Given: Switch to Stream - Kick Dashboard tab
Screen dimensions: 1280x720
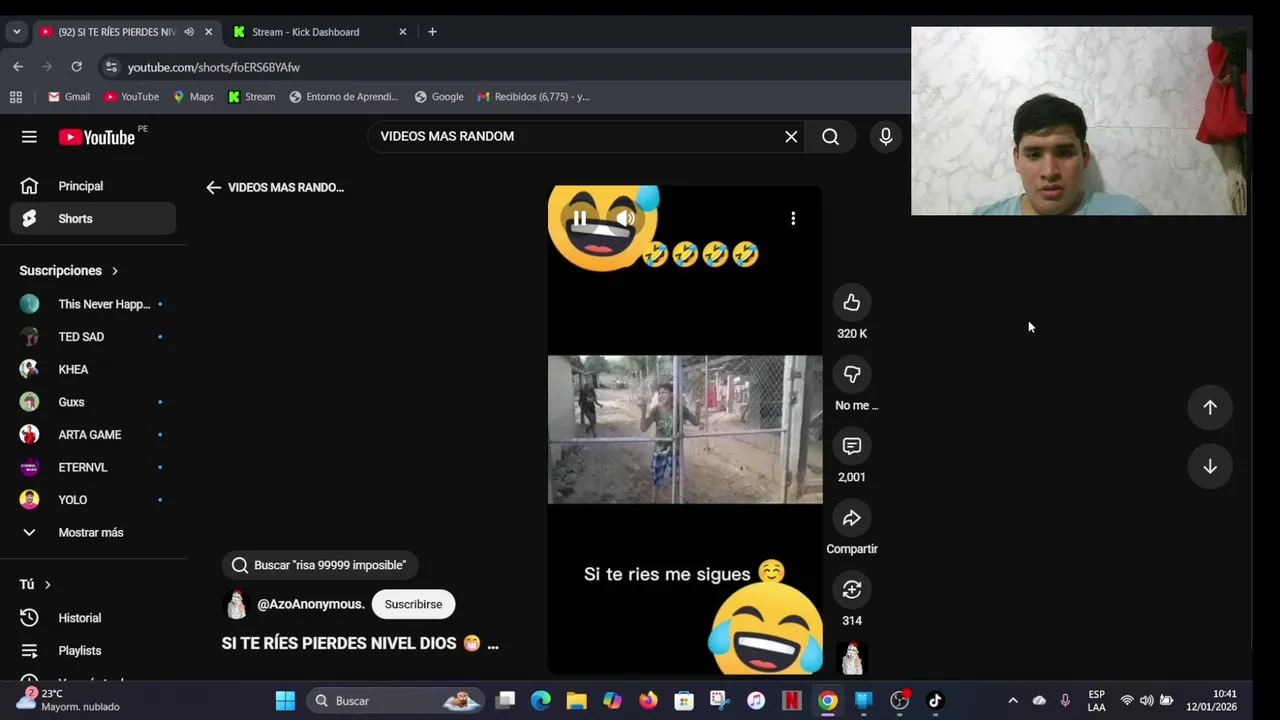Looking at the screenshot, I should [x=305, y=32].
